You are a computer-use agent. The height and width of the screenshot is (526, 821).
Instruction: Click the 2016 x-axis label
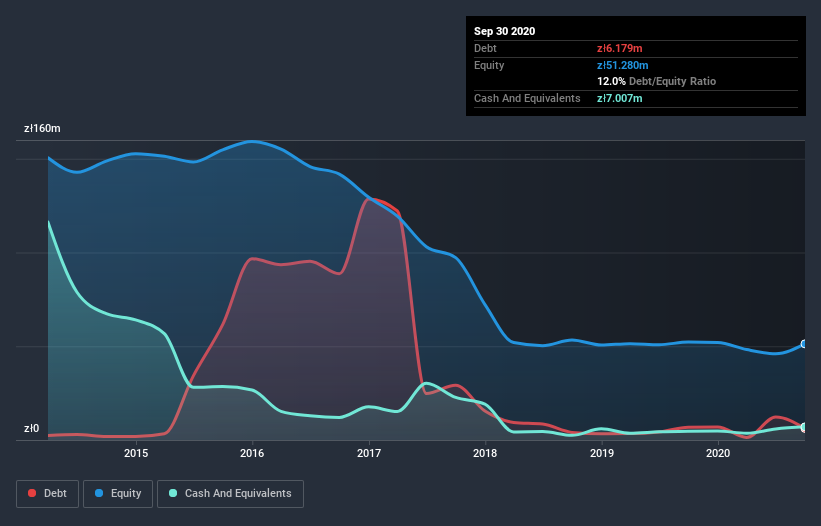(252, 453)
